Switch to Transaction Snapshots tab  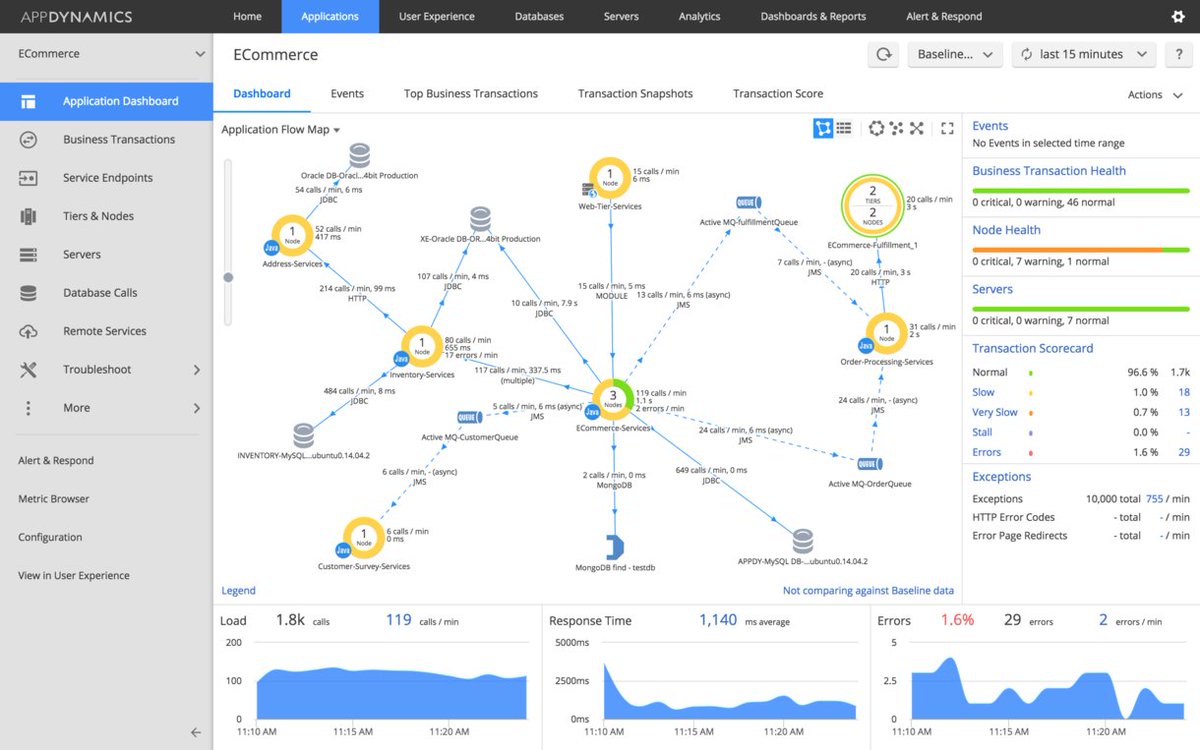635,94
